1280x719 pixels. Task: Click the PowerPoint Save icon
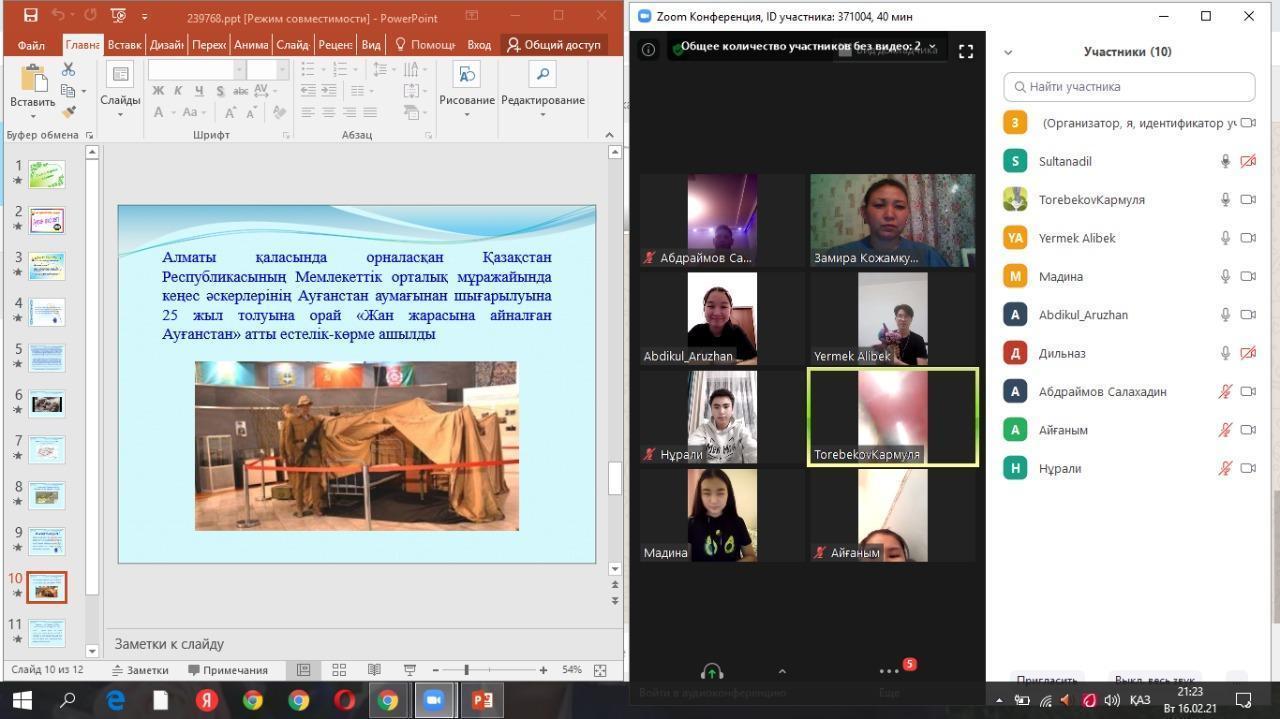[x=30, y=16]
